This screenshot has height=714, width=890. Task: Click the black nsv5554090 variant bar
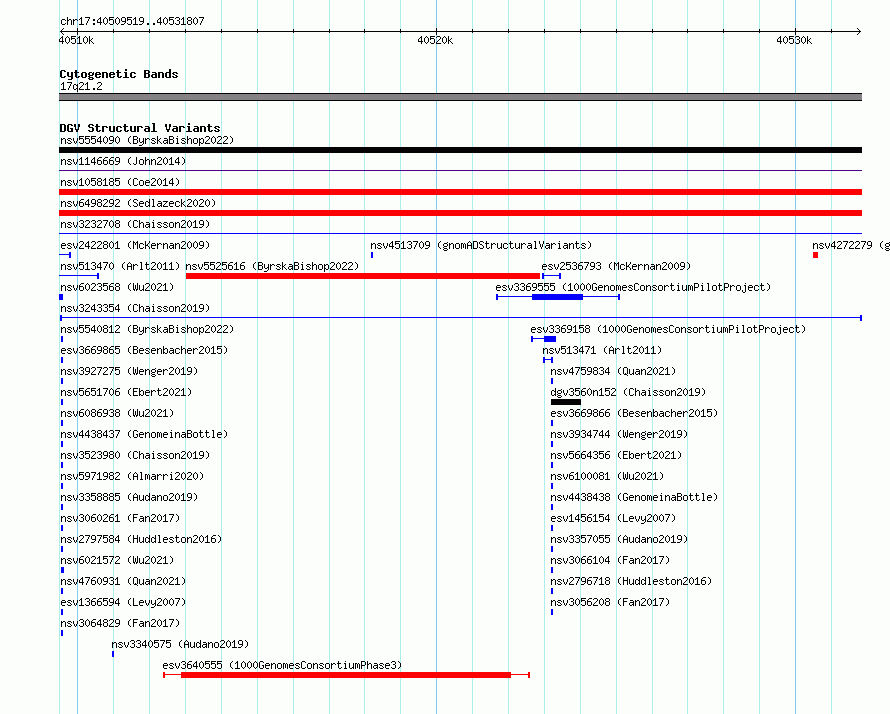[x=460, y=150]
